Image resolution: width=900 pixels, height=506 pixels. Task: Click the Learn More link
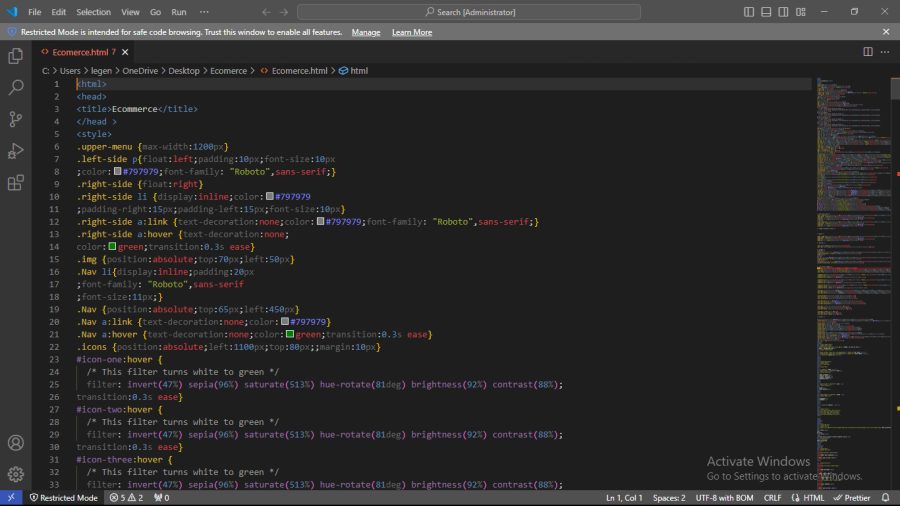[412, 32]
